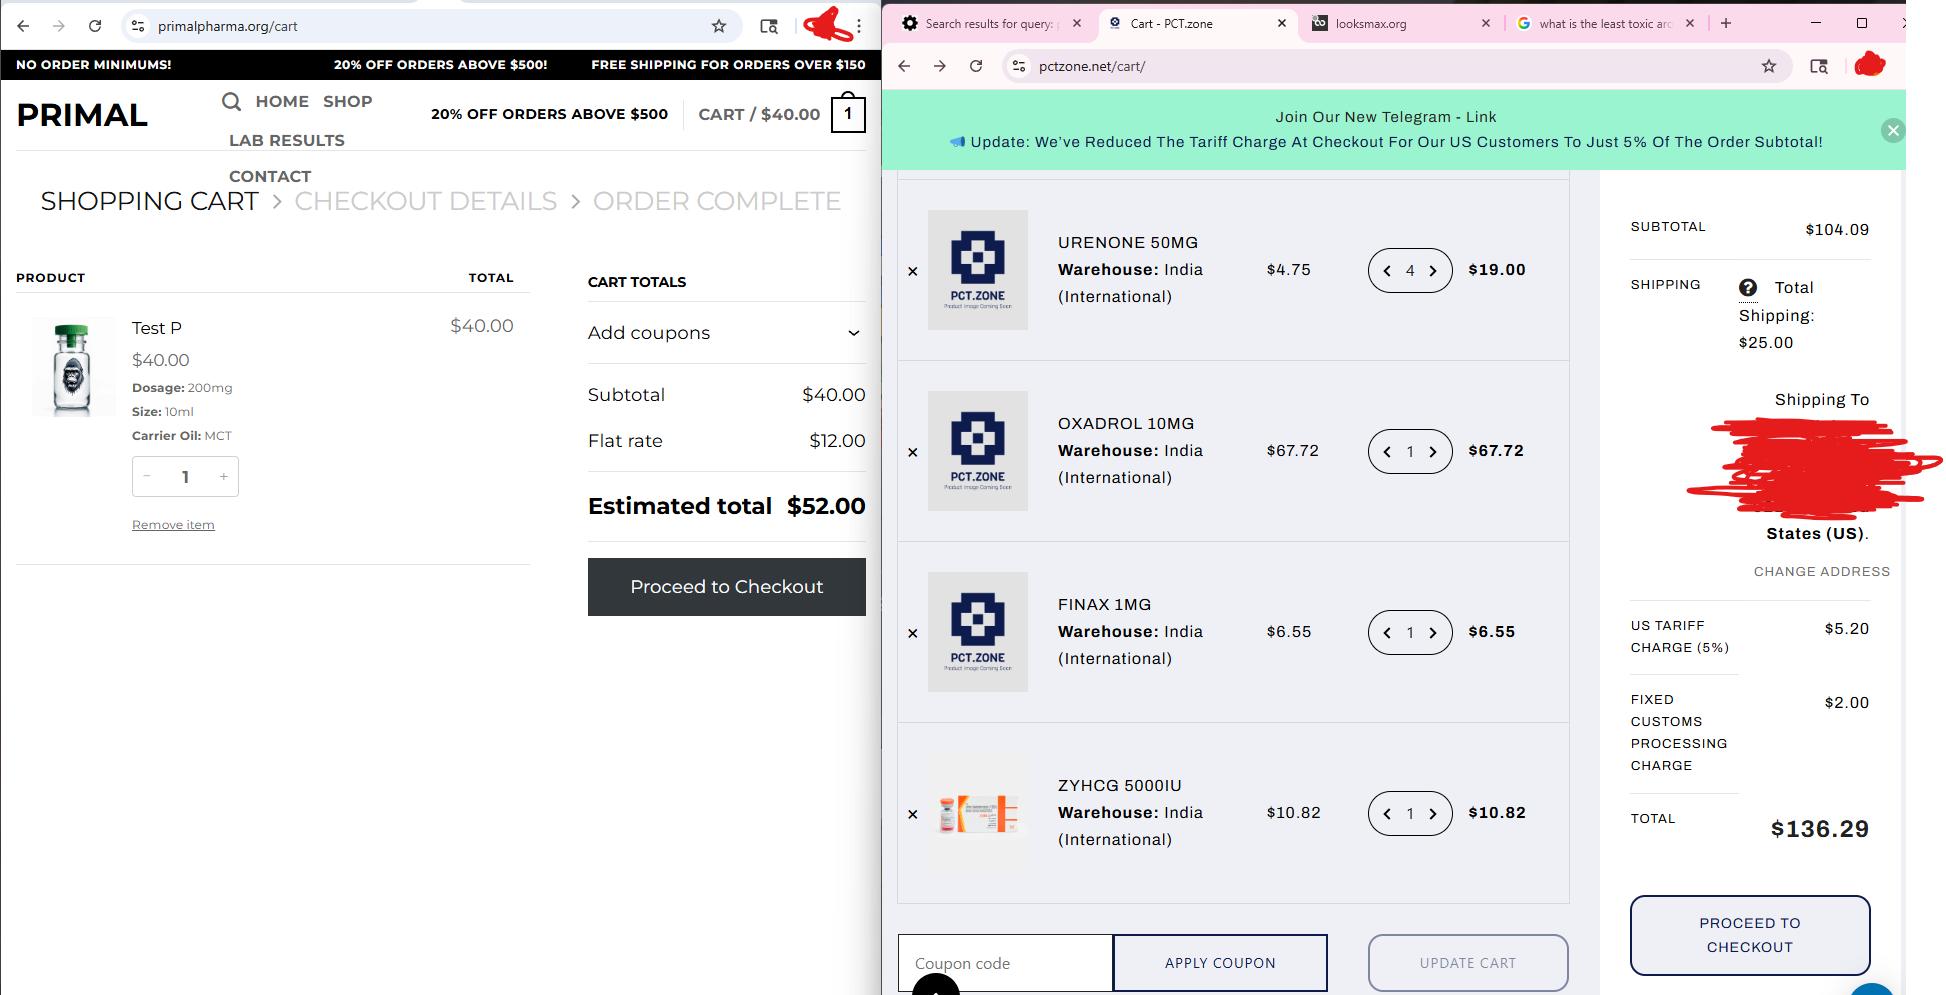Open the cart count box icon
1946x995 pixels.
click(x=848, y=114)
